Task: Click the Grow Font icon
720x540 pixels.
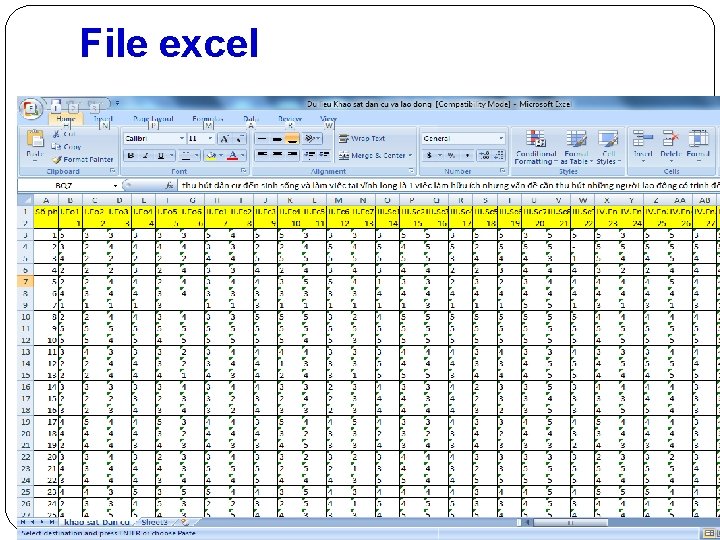Action: (225, 139)
